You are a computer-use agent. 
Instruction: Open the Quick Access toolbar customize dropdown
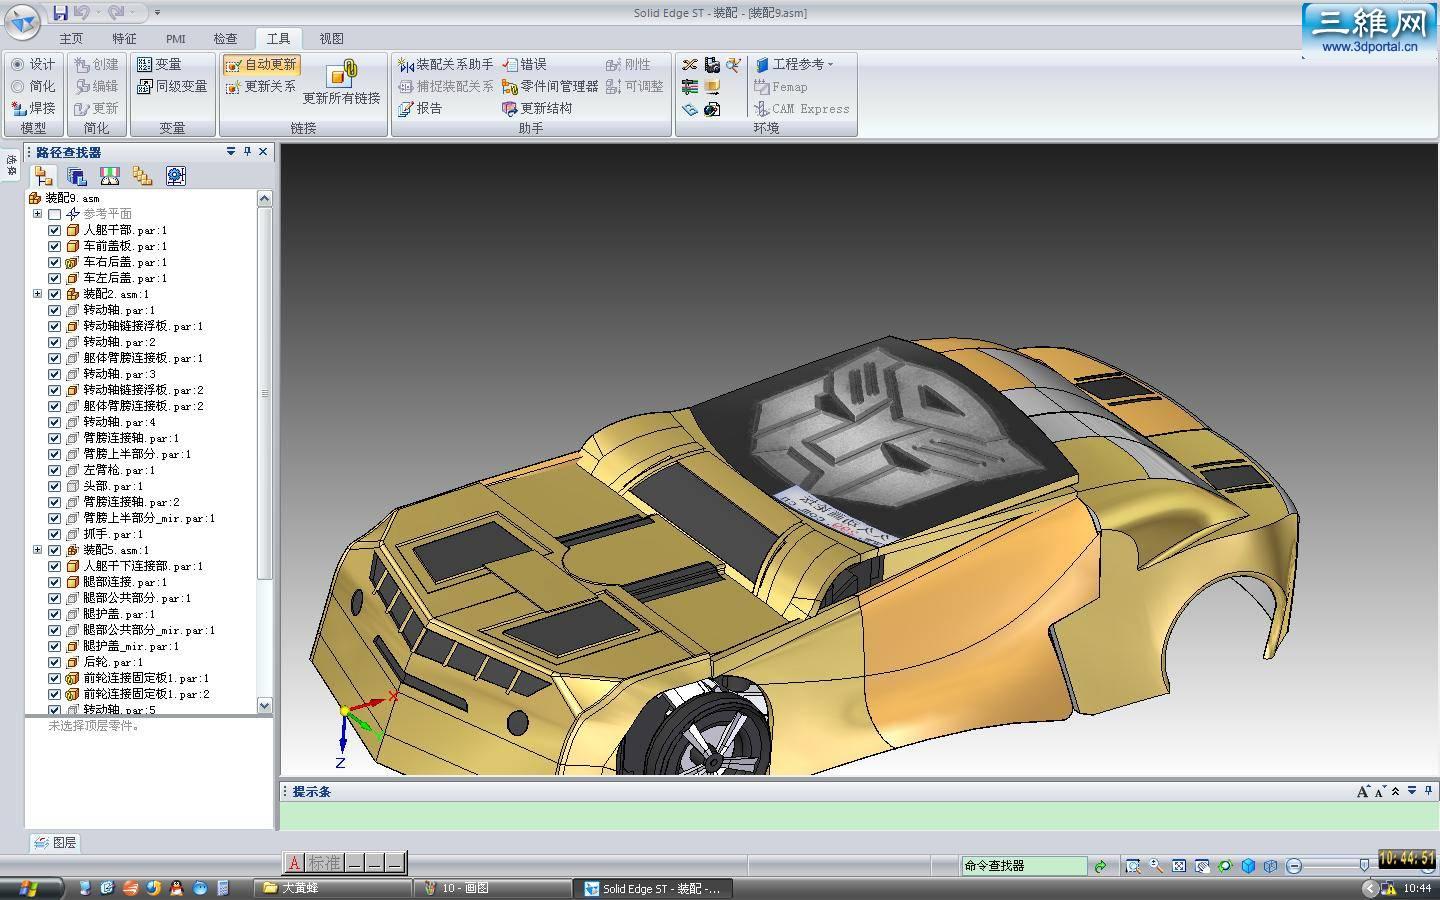[x=158, y=13]
